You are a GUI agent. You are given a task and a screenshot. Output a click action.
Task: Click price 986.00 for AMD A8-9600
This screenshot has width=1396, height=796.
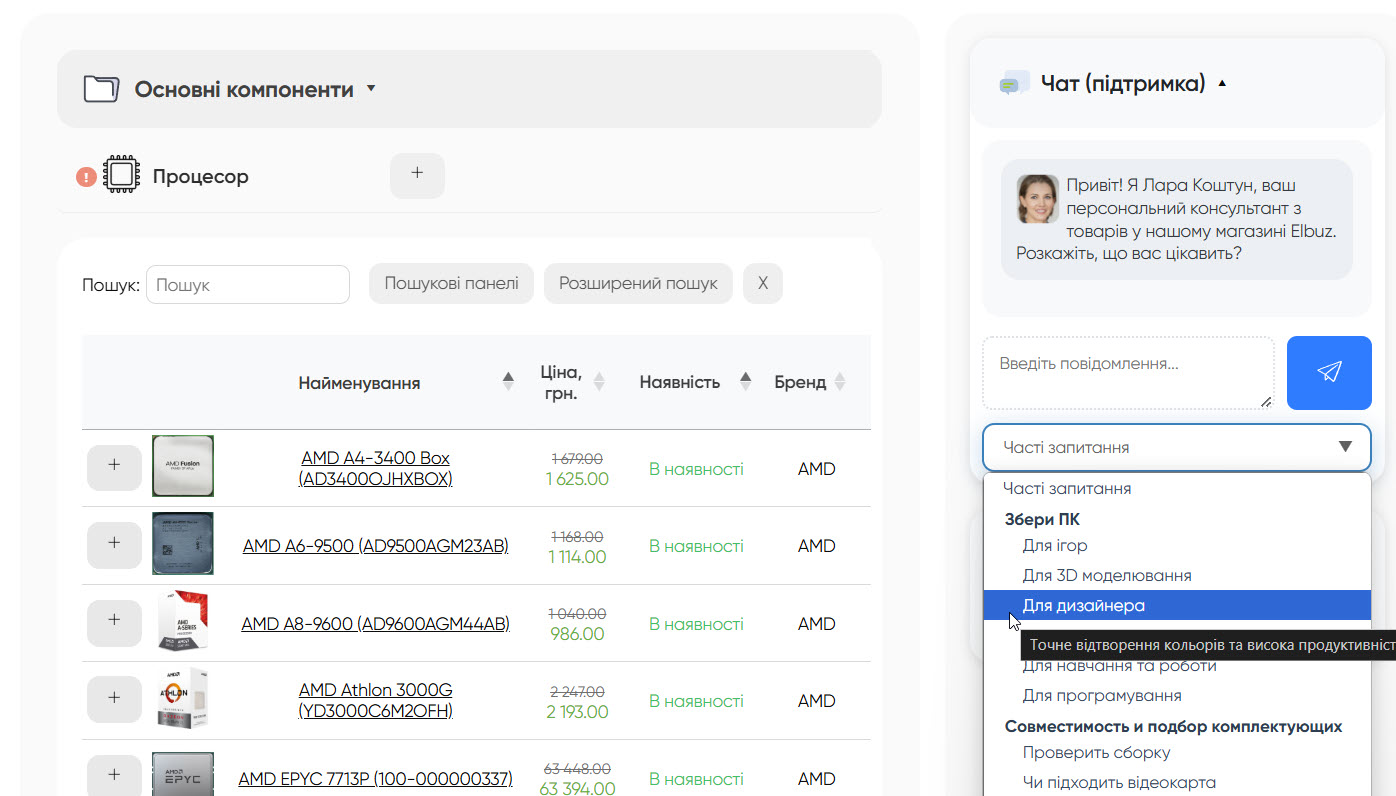coord(577,634)
